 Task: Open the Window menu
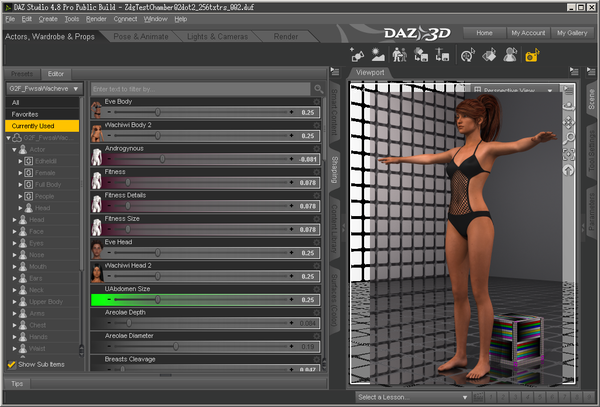[x=155, y=19]
